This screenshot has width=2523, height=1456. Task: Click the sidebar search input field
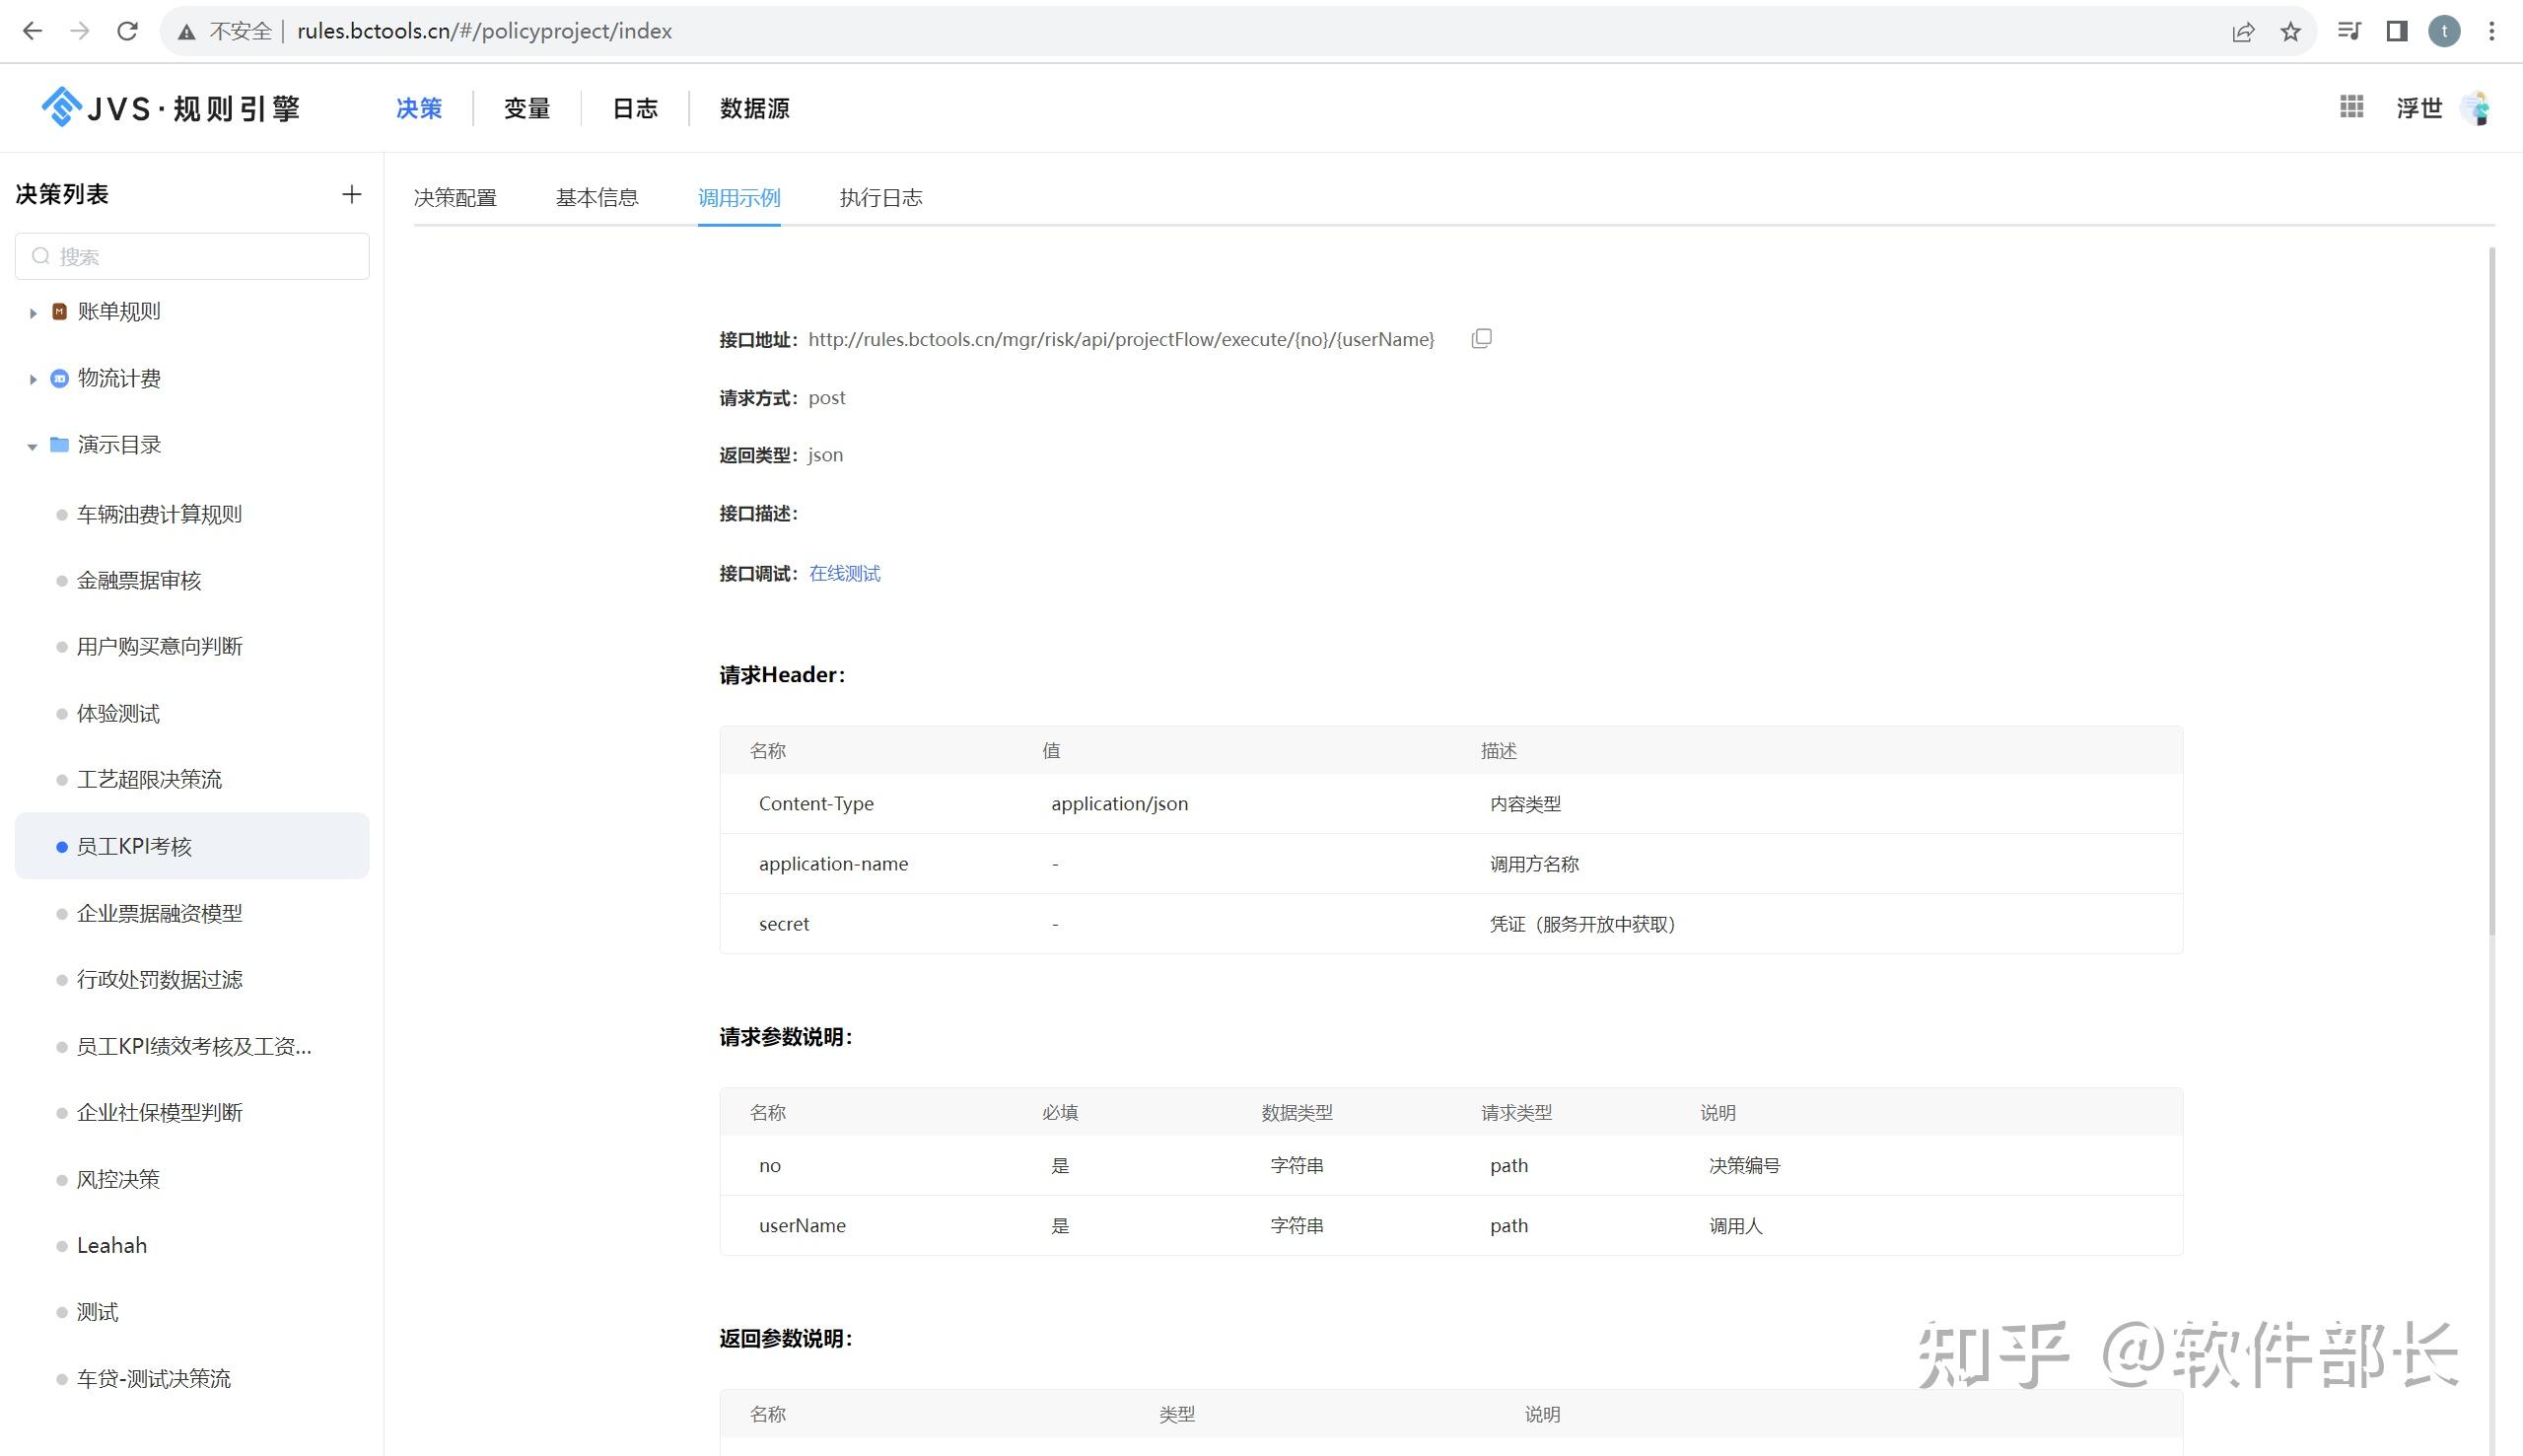tap(192, 256)
